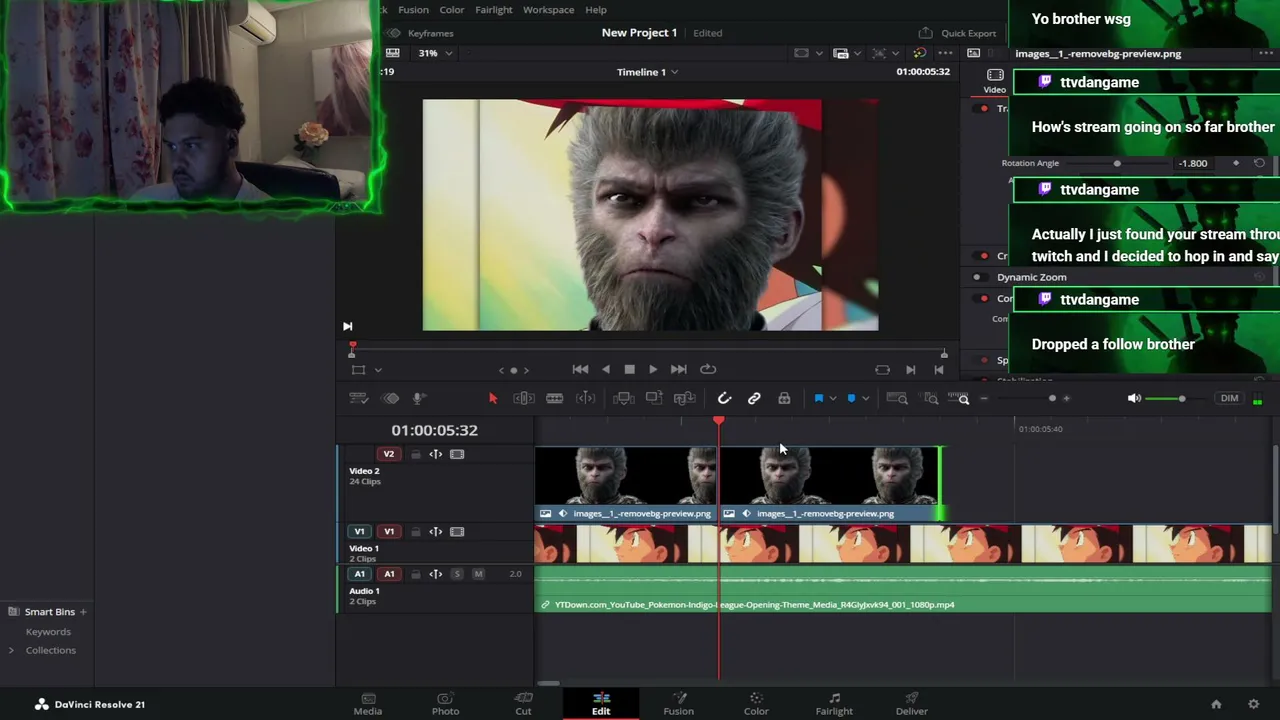Toggle auto track selector on Video 2

click(436, 454)
